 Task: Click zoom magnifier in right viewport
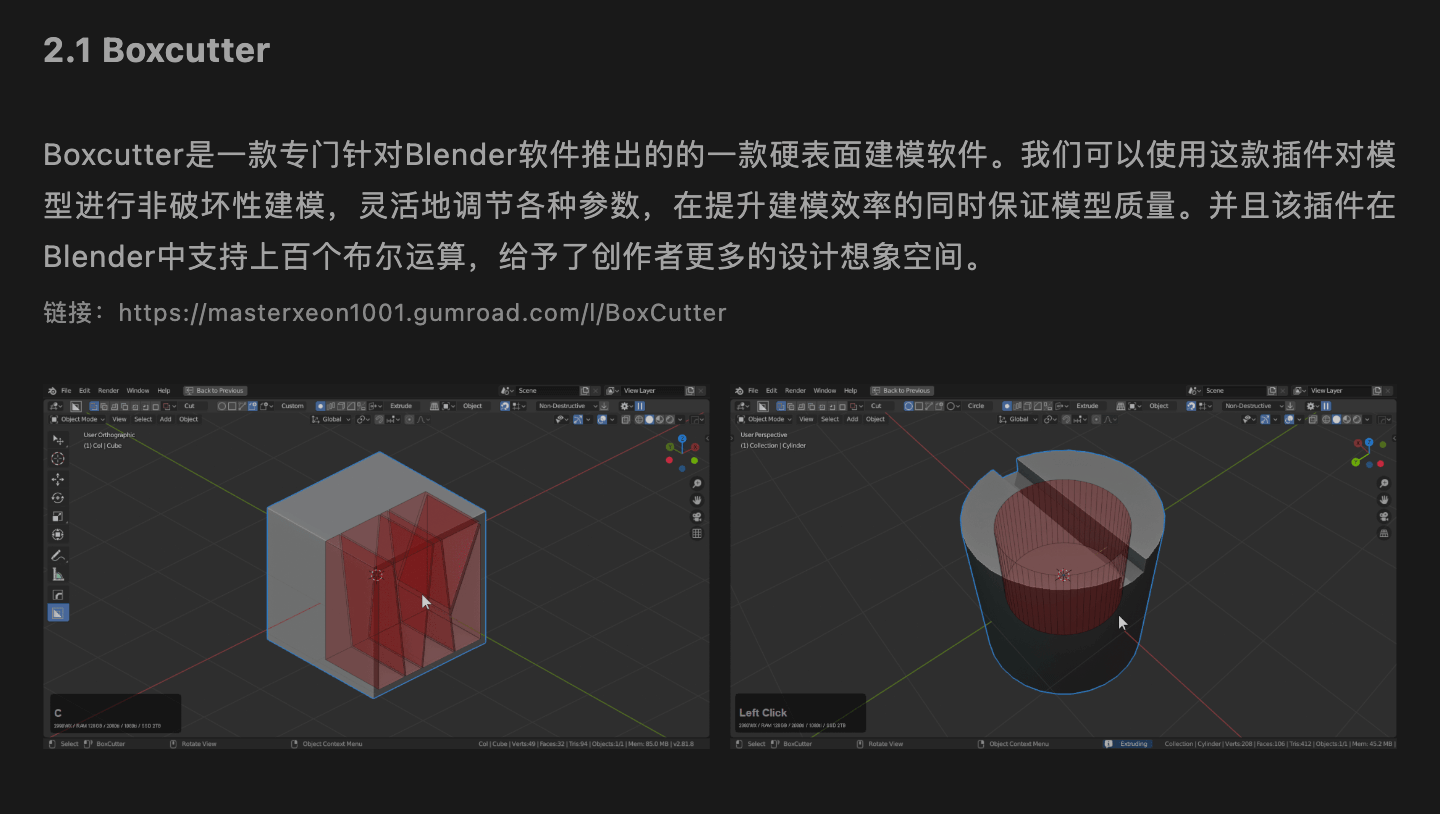tap(1384, 484)
